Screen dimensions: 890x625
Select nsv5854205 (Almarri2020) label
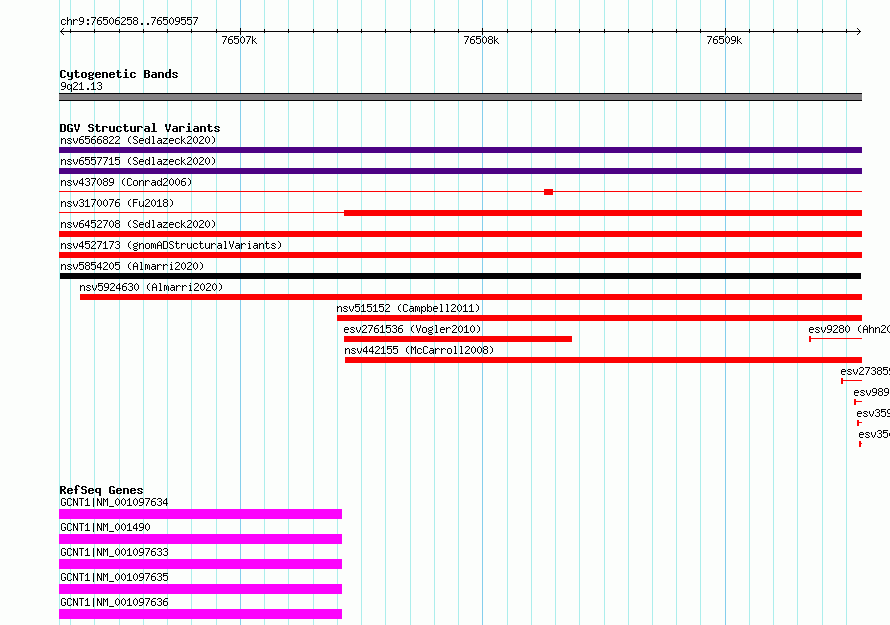coord(132,266)
